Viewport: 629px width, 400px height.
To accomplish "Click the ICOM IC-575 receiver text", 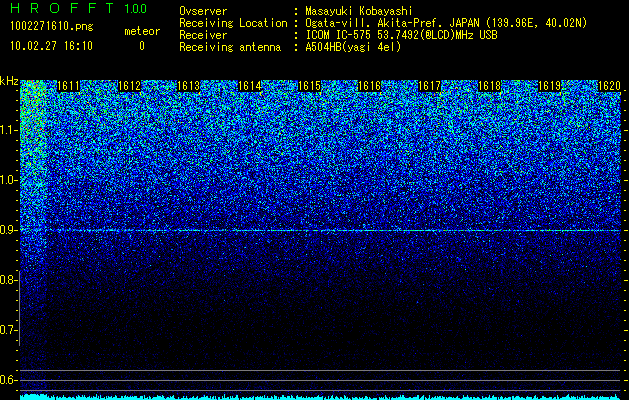I will coord(401,35).
